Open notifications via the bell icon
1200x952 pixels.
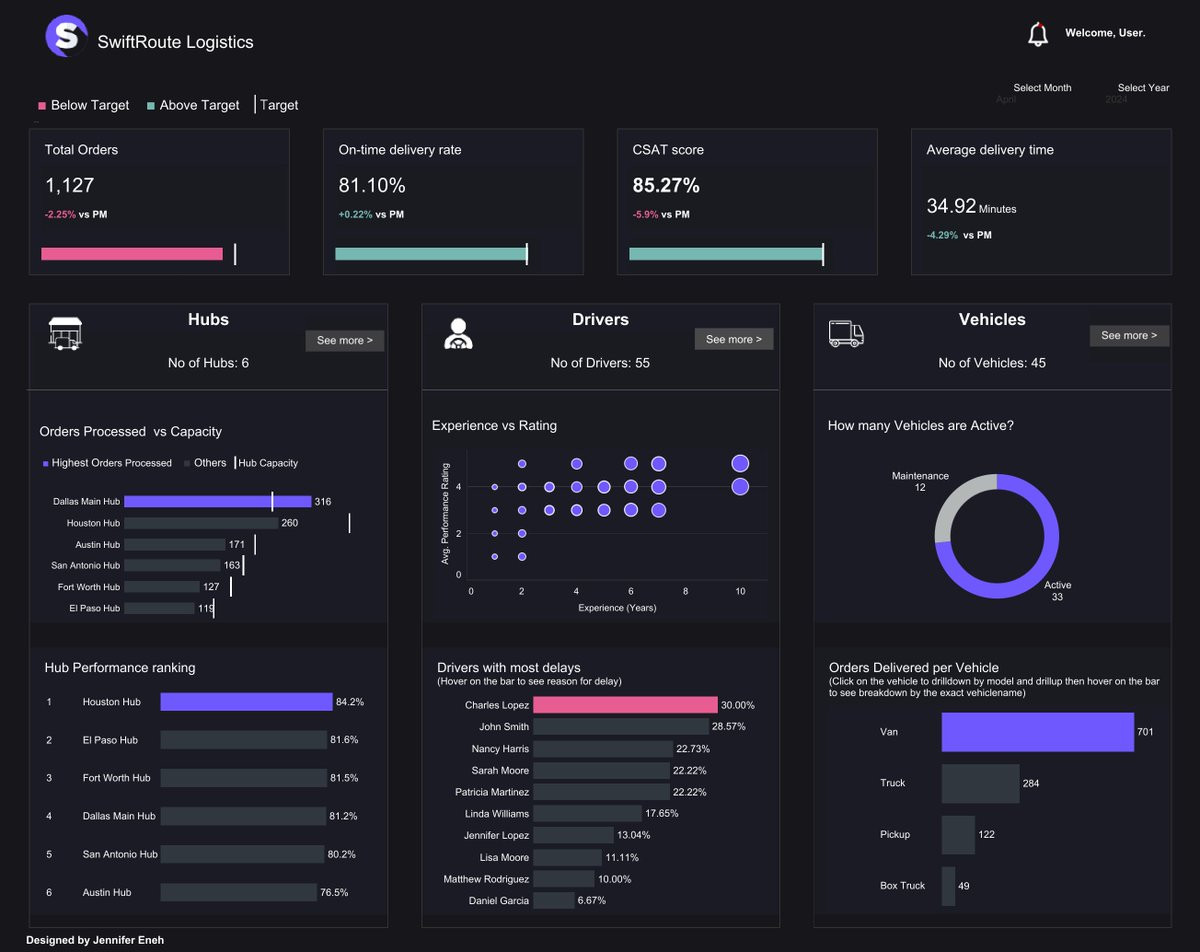(x=1038, y=34)
